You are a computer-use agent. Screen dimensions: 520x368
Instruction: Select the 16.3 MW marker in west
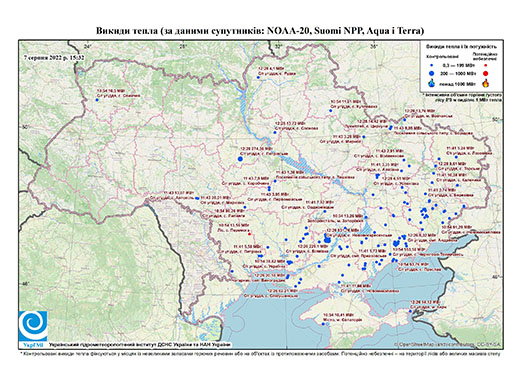[97, 100]
